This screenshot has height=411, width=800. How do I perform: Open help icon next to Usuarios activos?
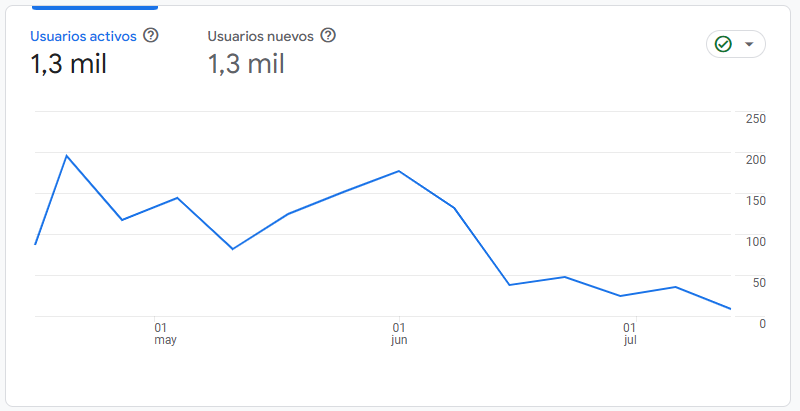(151, 36)
